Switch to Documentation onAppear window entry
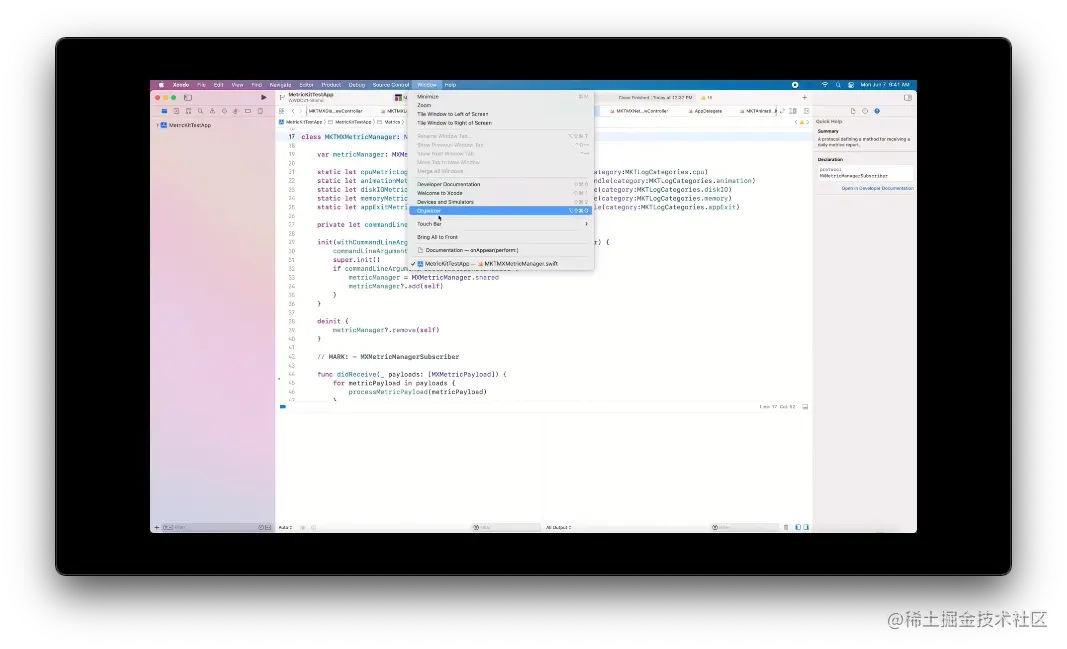This screenshot has height=649, width=1067. point(500,250)
